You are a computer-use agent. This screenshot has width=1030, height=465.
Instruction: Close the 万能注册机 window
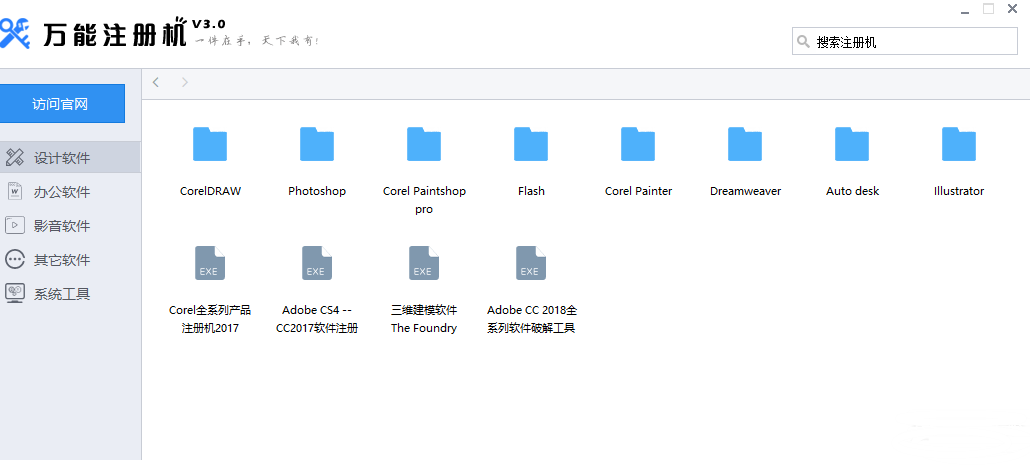[x=1012, y=9]
